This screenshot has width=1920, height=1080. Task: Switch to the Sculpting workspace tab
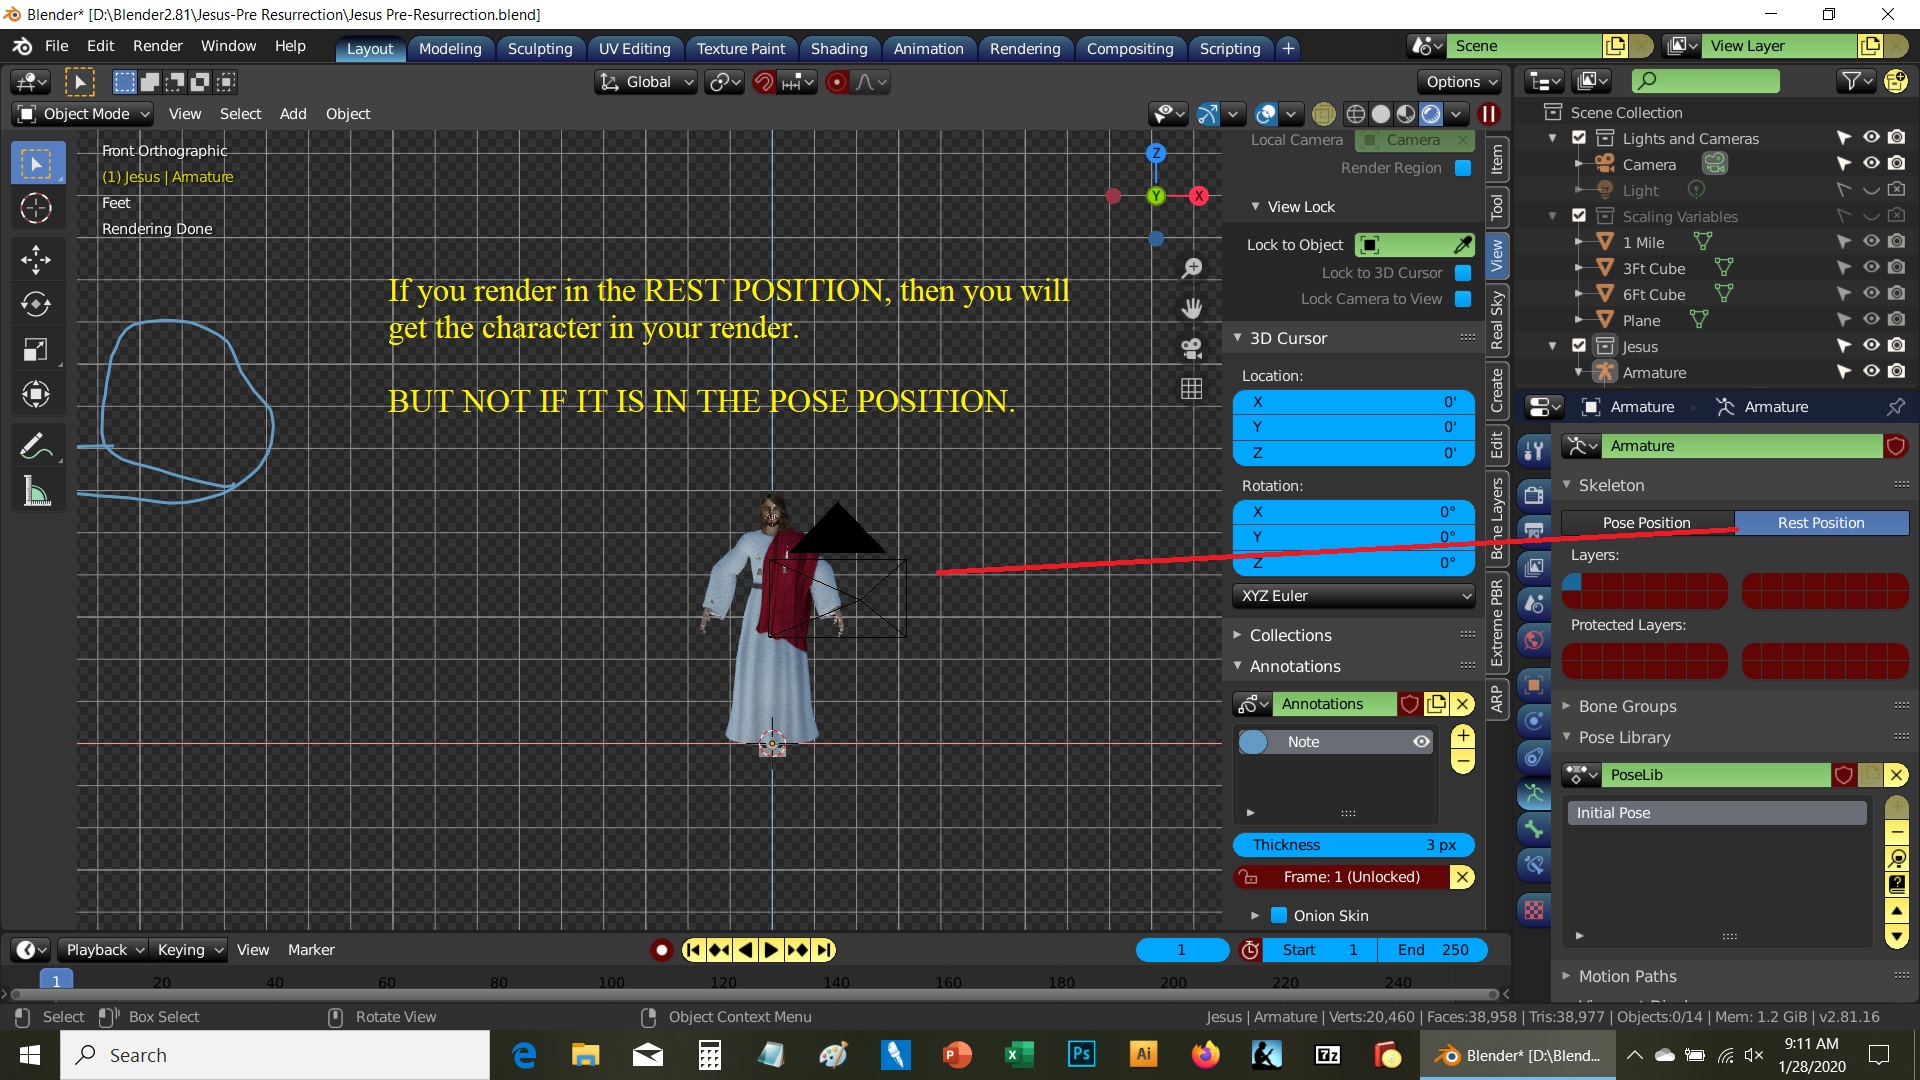click(539, 48)
